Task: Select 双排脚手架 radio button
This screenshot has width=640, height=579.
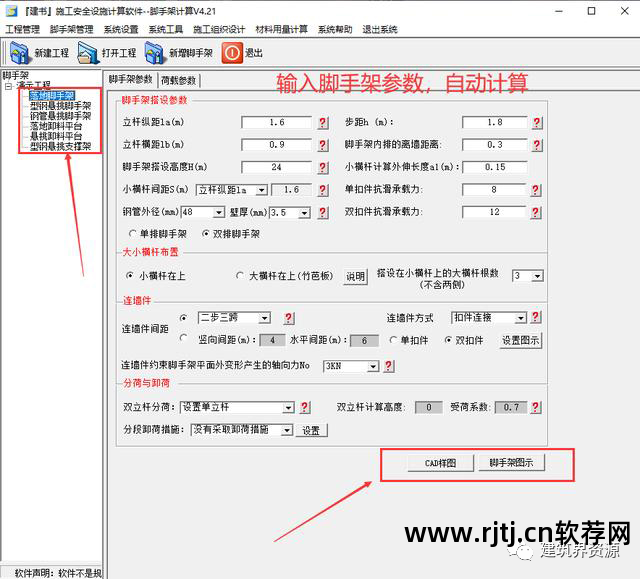Action: pyautogui.click(x=206, y=234)
